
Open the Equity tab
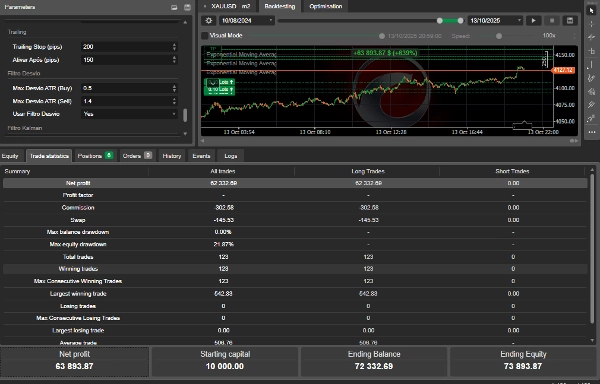[x=10, y=156]
